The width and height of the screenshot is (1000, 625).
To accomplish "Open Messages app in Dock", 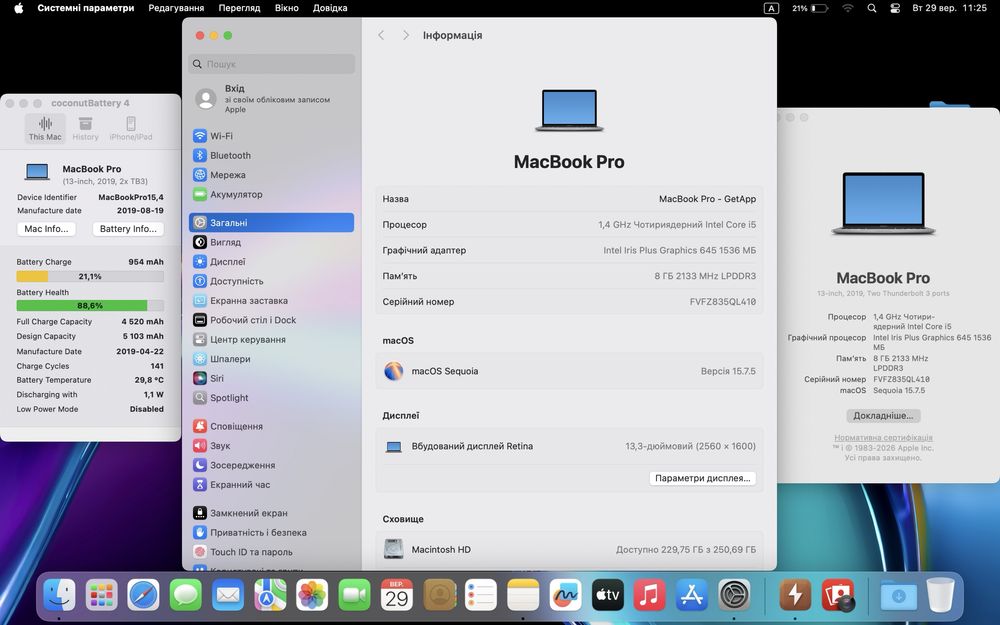I will pyautogui.click(x=186, y=595).
